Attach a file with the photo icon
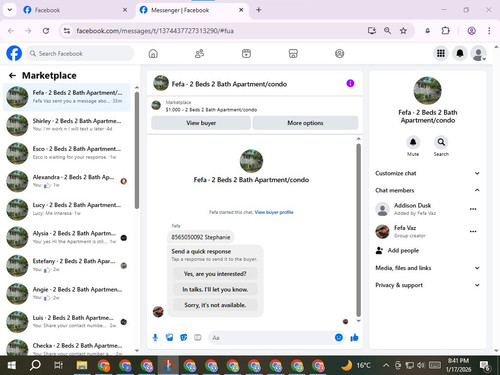 point(169,338)
